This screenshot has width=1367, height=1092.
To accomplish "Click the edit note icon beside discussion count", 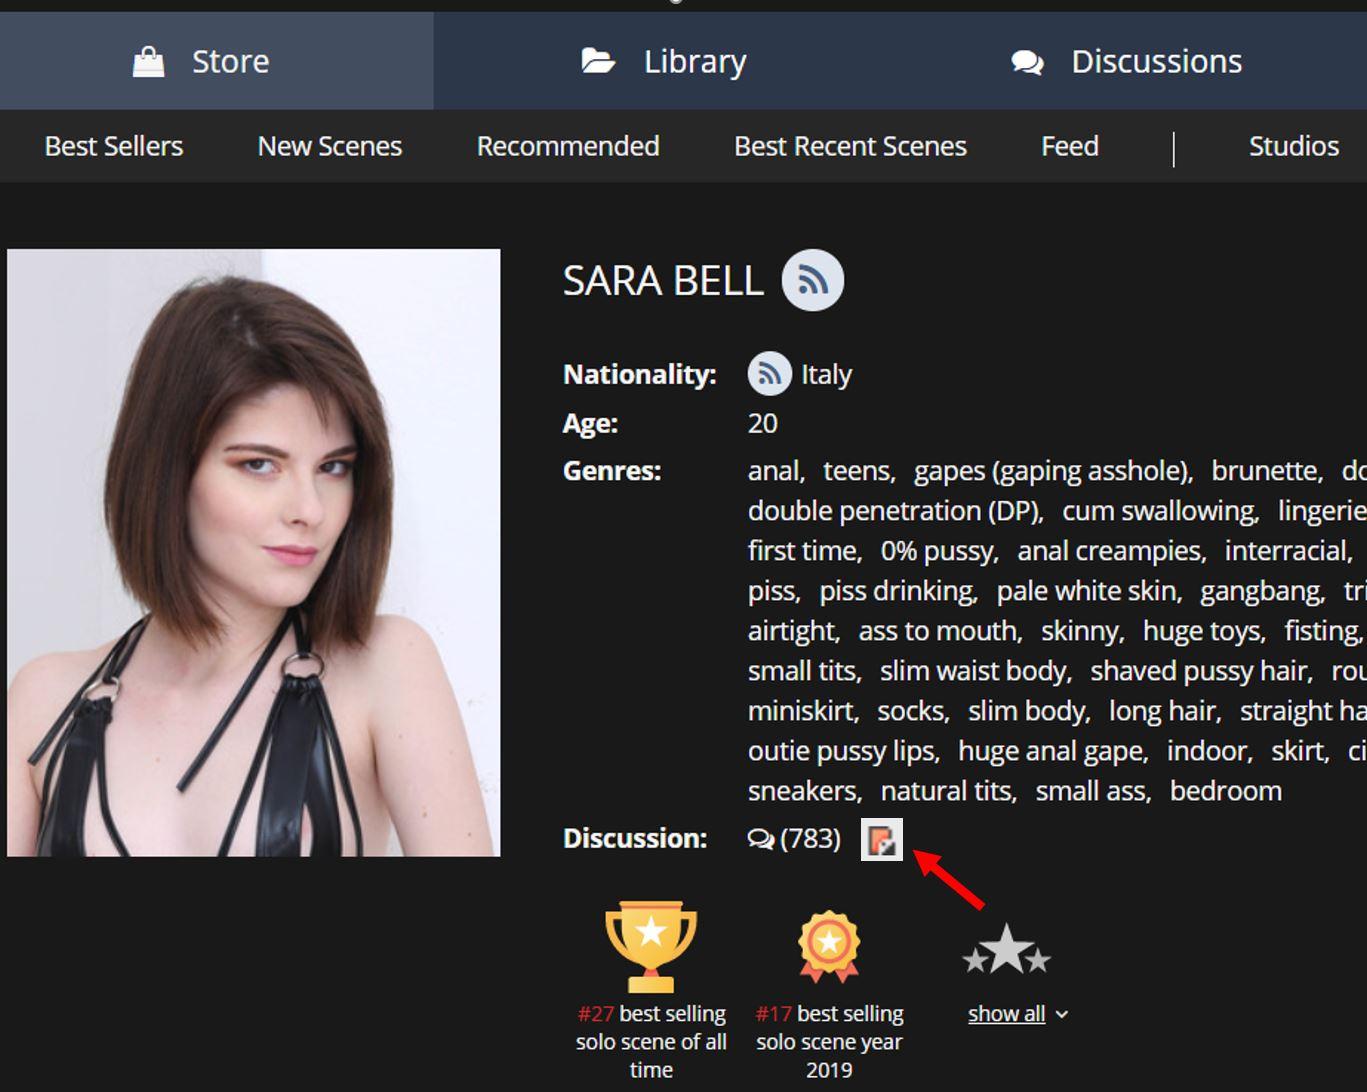I will pyautogui.click(x=881, y=839).
